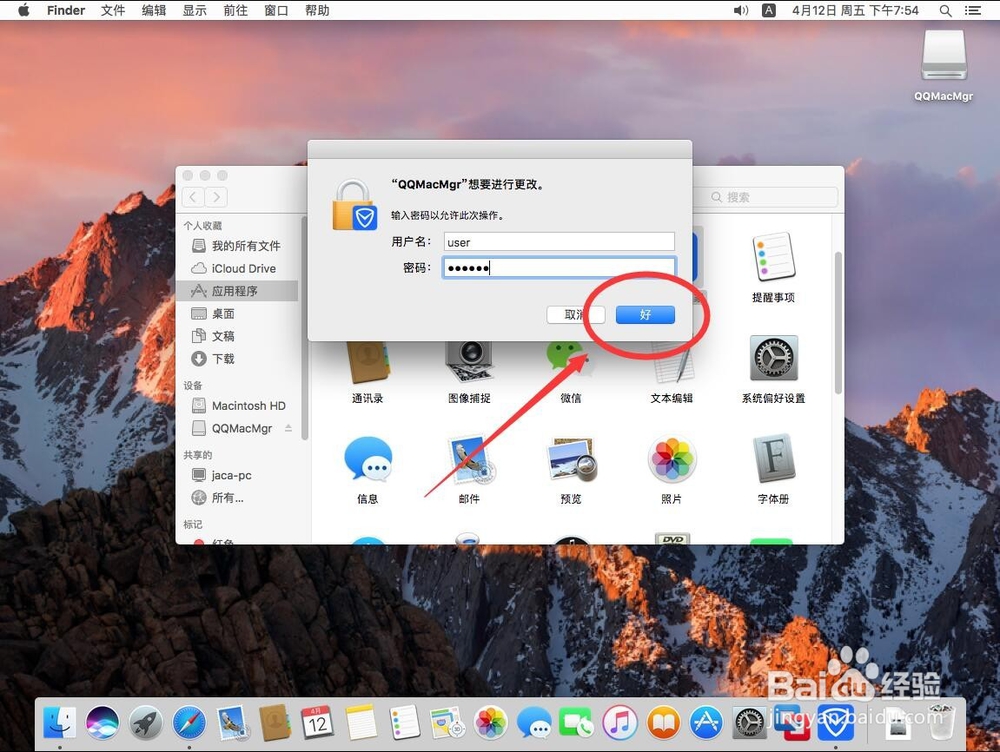Viewport: 1000px width, 752px height.
Task: Select 所有… in Finder sidebar
Action: tap(237, 498)
